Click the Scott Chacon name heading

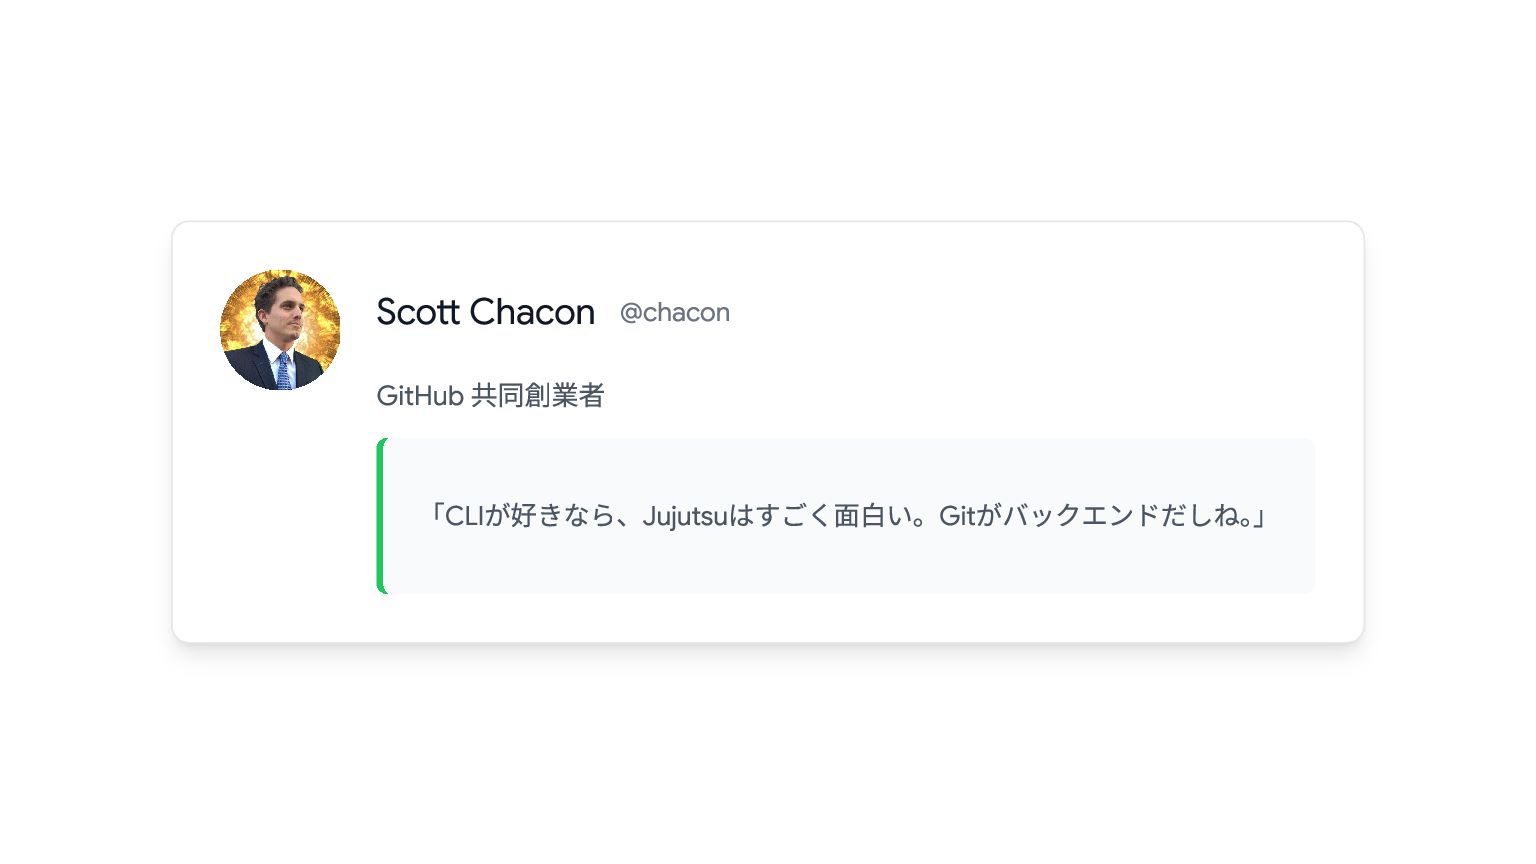click(486, 312)
